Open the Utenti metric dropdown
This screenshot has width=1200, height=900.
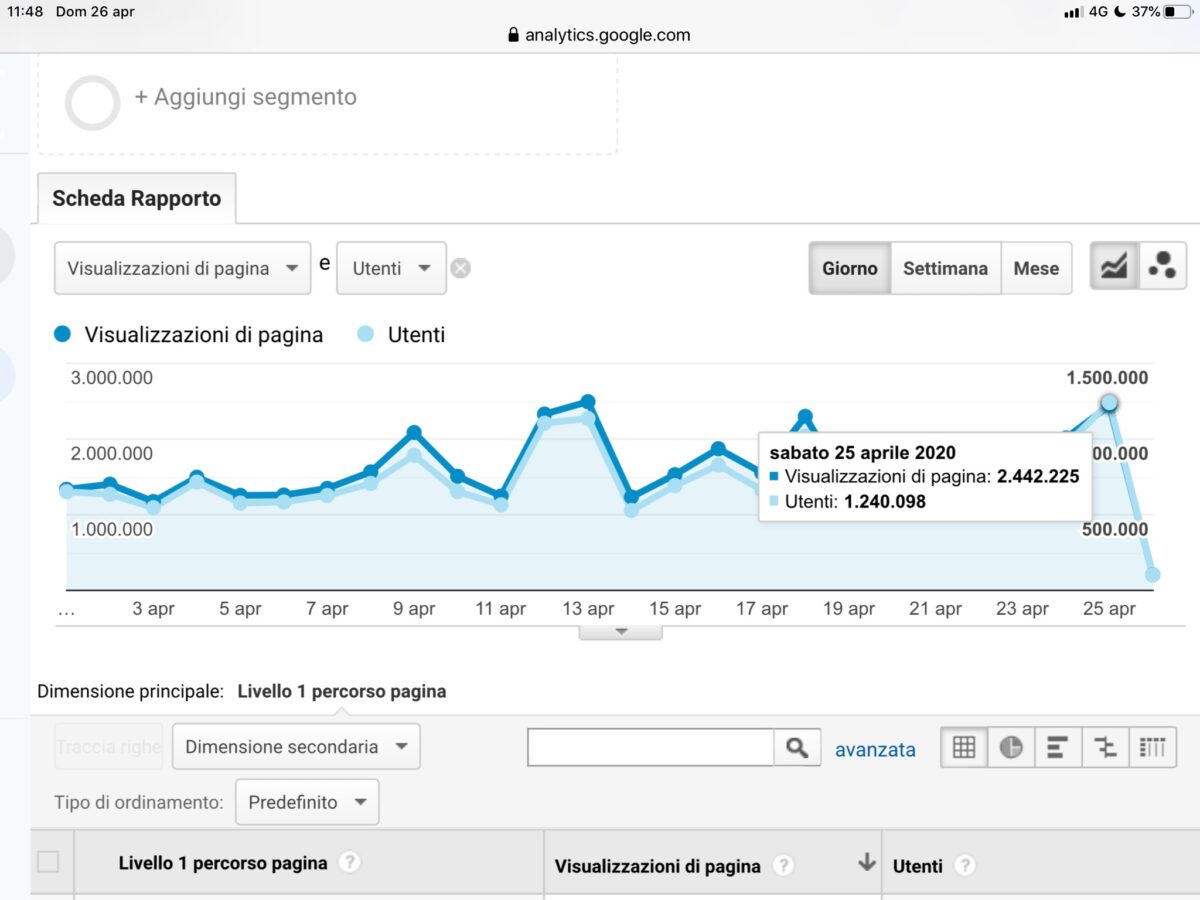[391, 268]
